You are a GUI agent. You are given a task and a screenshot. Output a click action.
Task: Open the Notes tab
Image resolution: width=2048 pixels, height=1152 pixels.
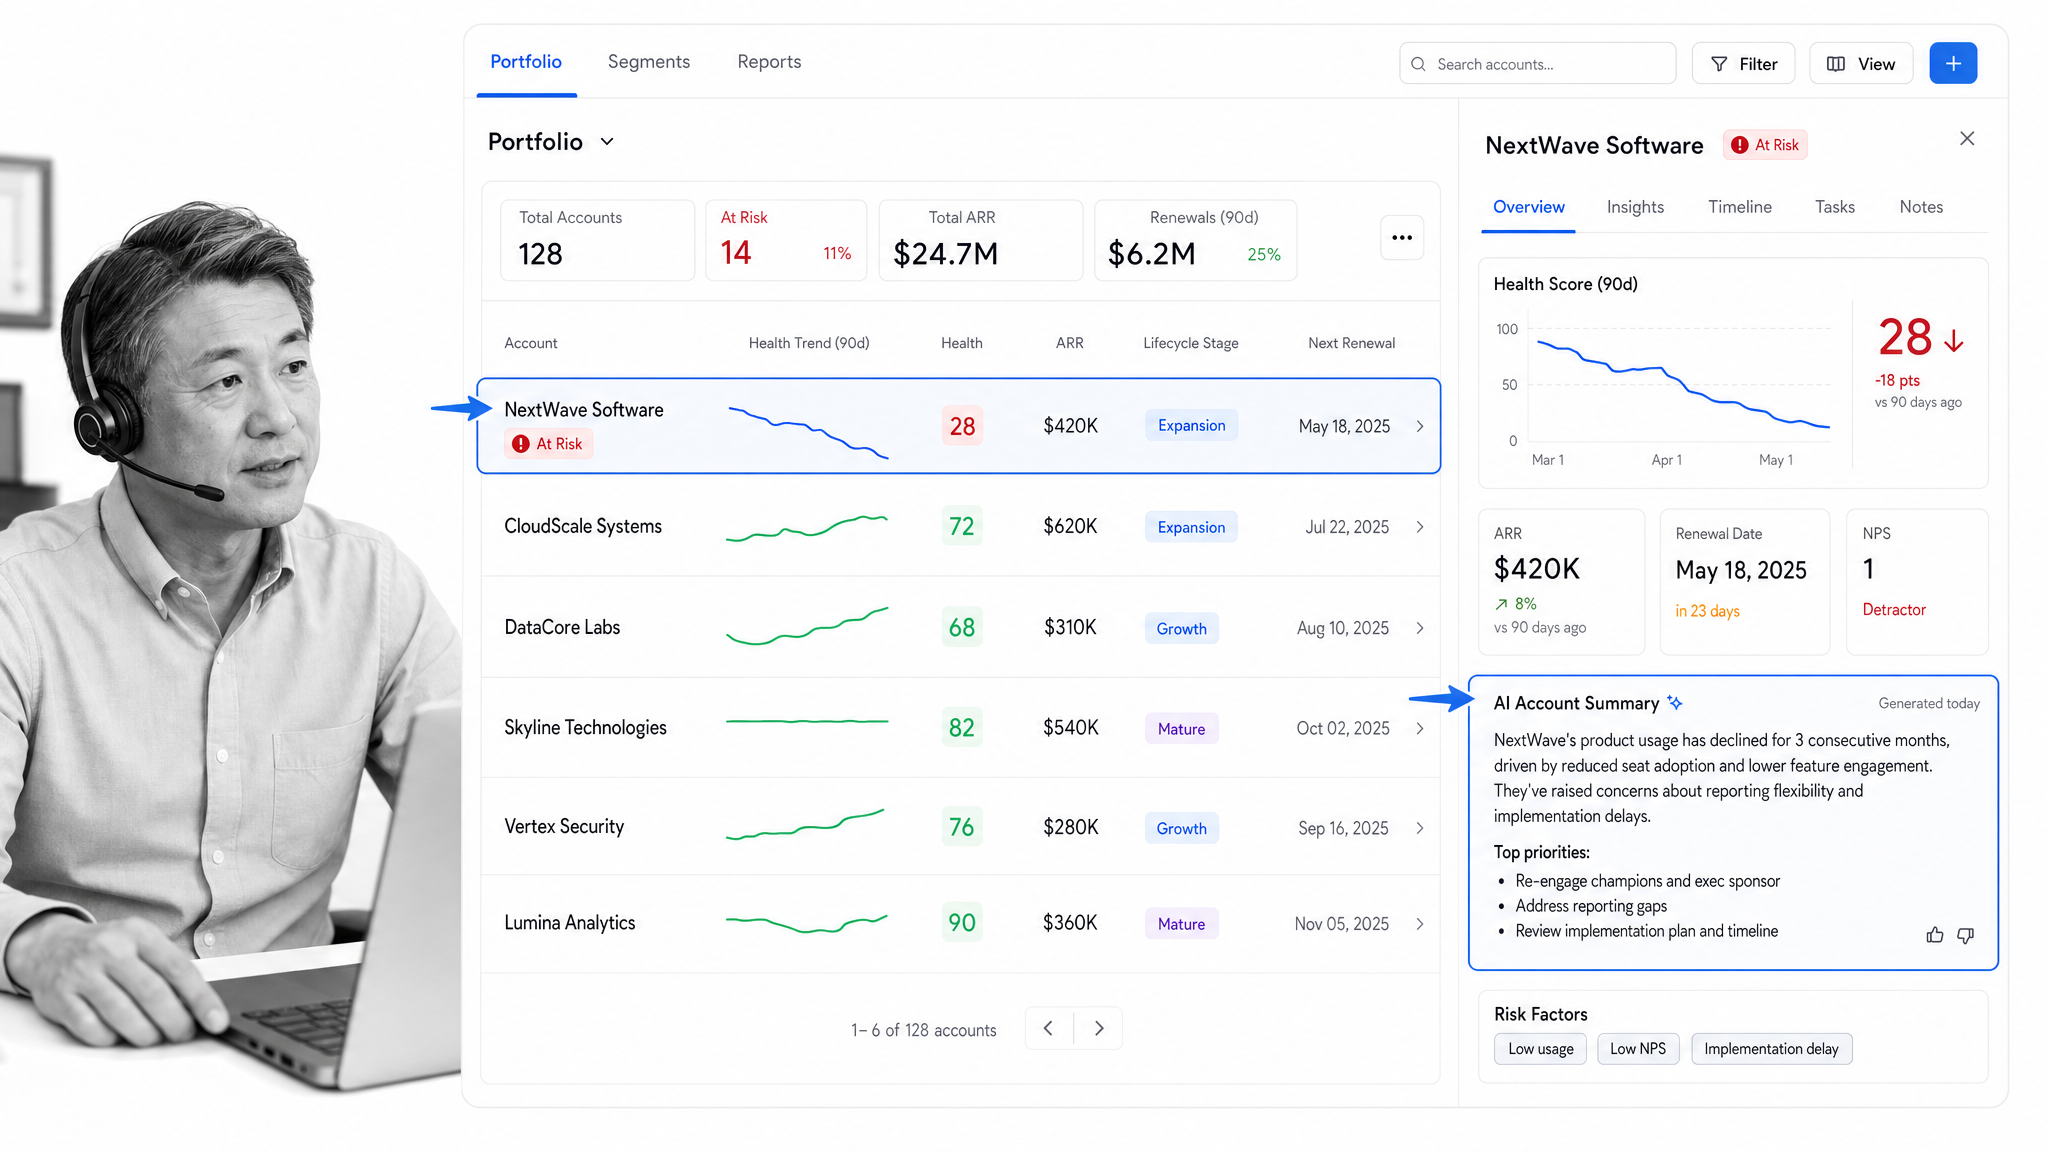[x=1921, y=207]
